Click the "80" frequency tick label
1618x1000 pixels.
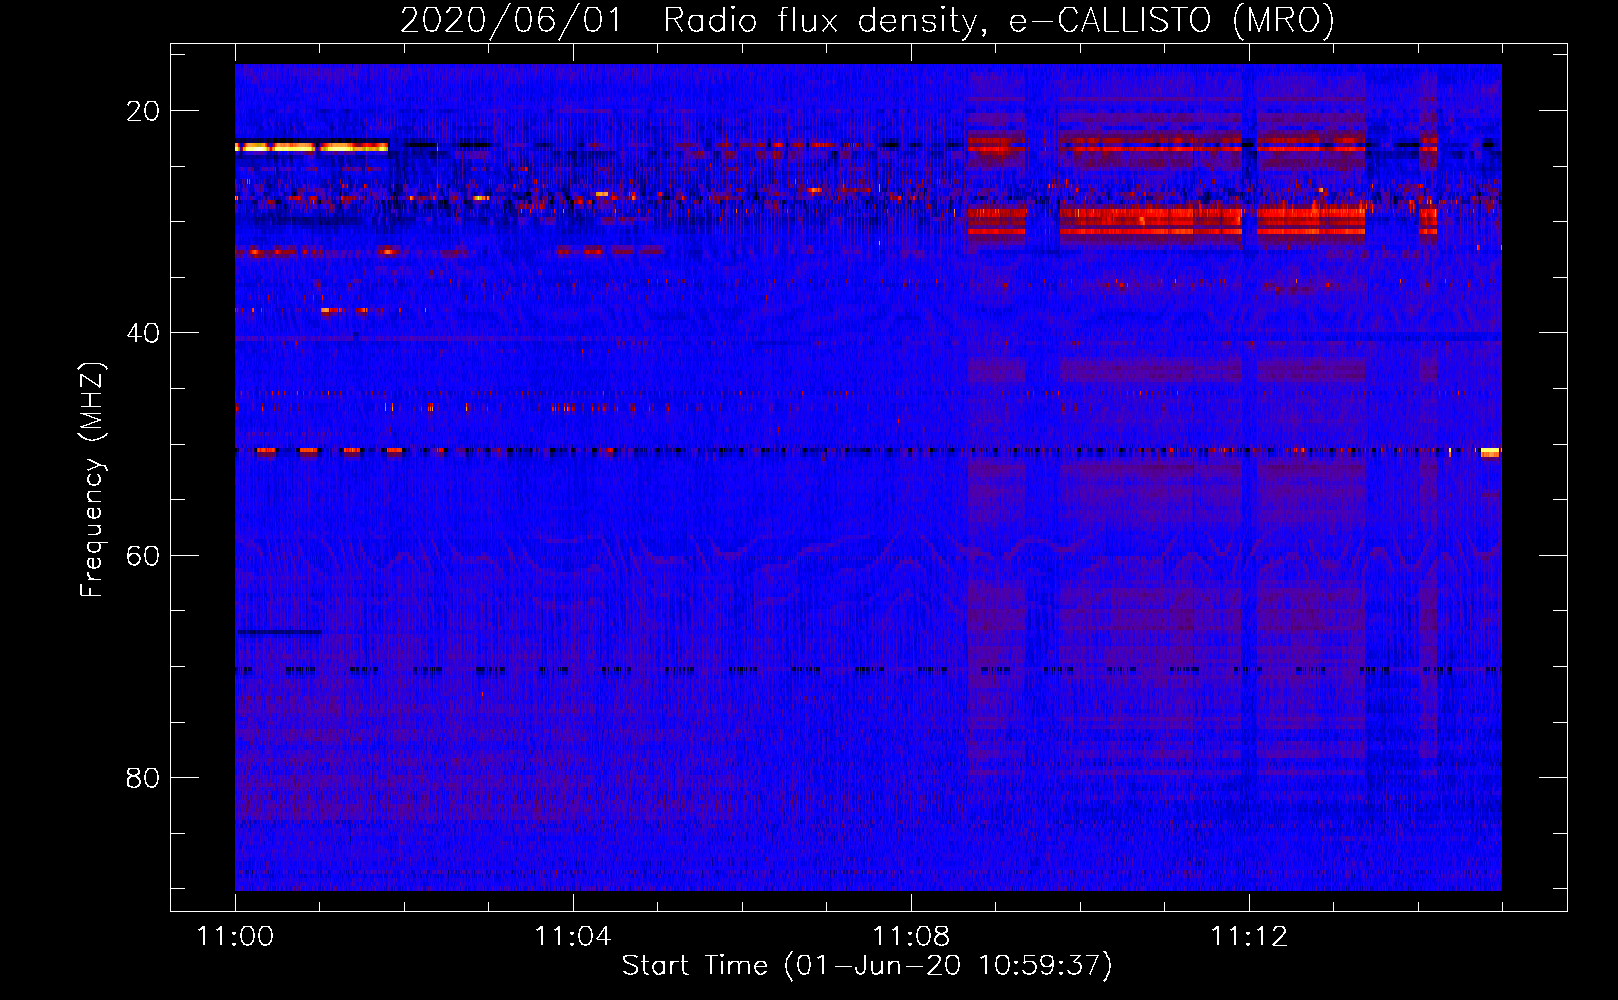tap(143, 777)
